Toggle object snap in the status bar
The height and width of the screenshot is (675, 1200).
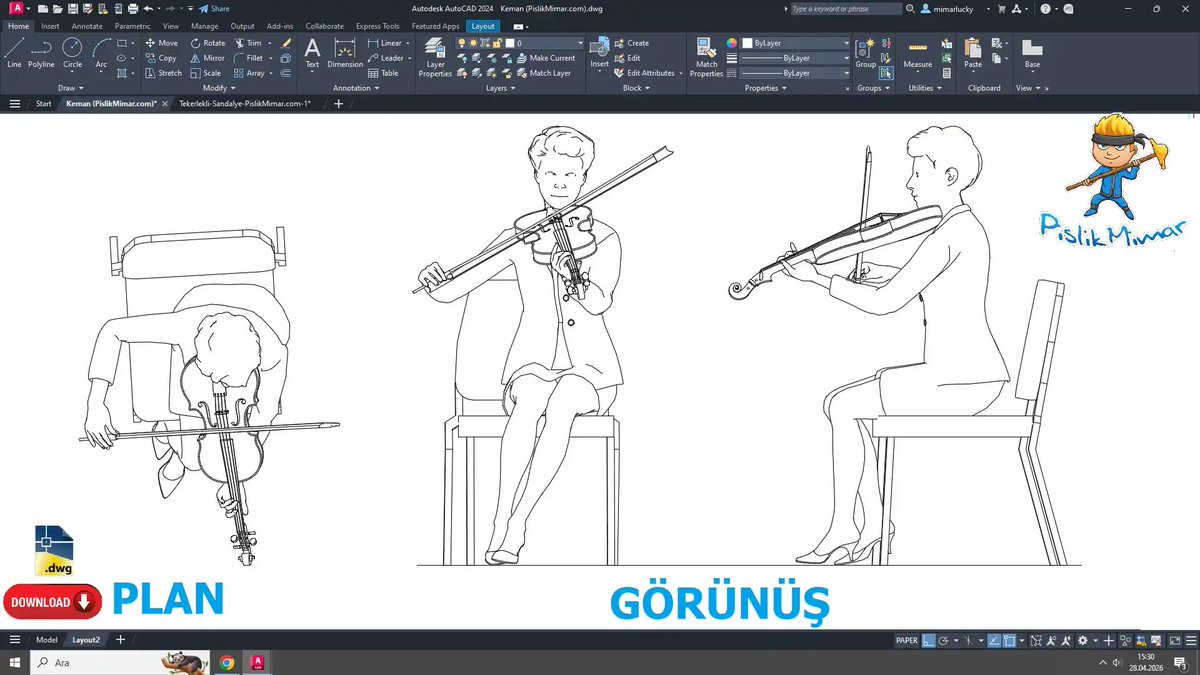pos(1008,640)
